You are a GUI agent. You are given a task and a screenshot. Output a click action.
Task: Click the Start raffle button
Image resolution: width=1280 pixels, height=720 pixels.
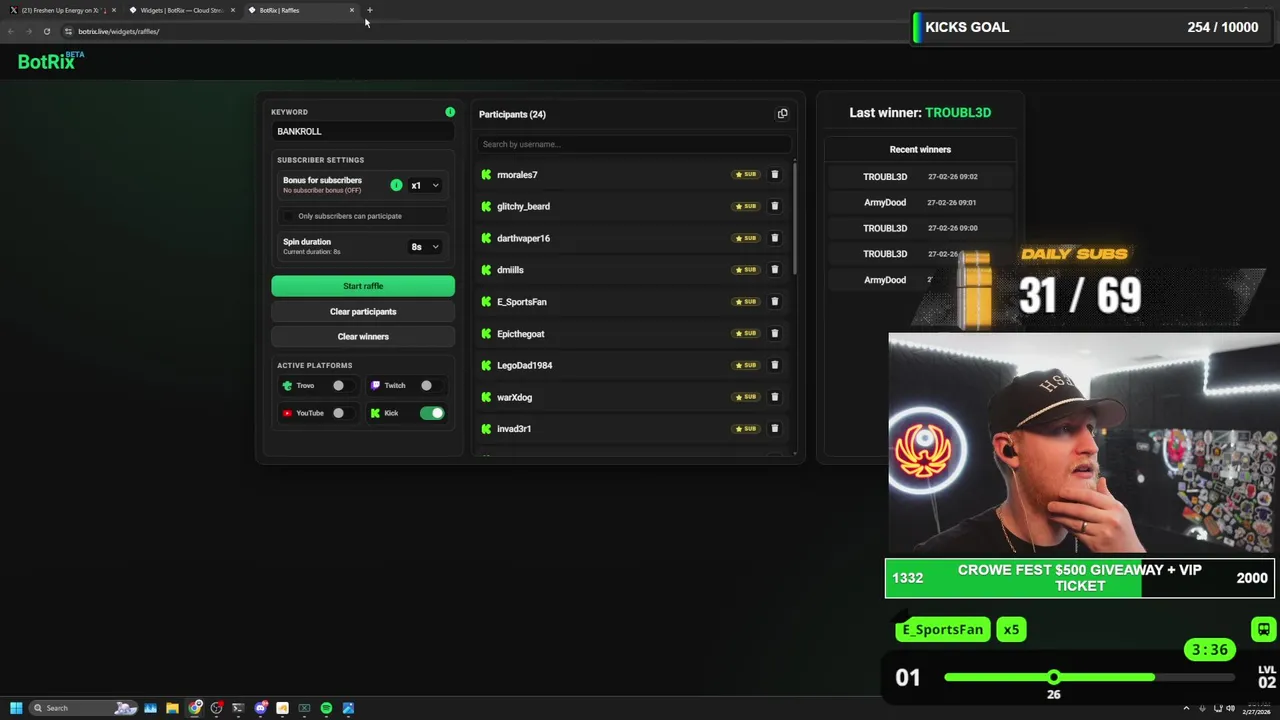363,286
